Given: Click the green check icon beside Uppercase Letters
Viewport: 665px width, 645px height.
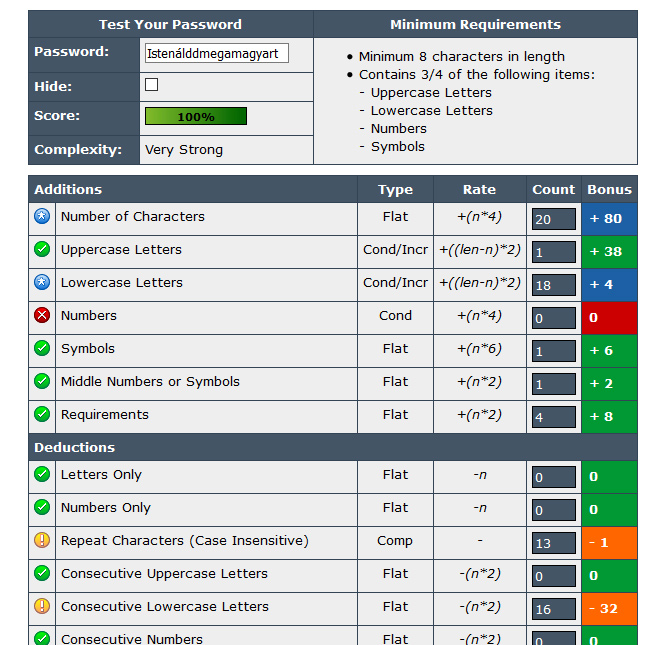Looking at the screenshot, I should (42, 249).
